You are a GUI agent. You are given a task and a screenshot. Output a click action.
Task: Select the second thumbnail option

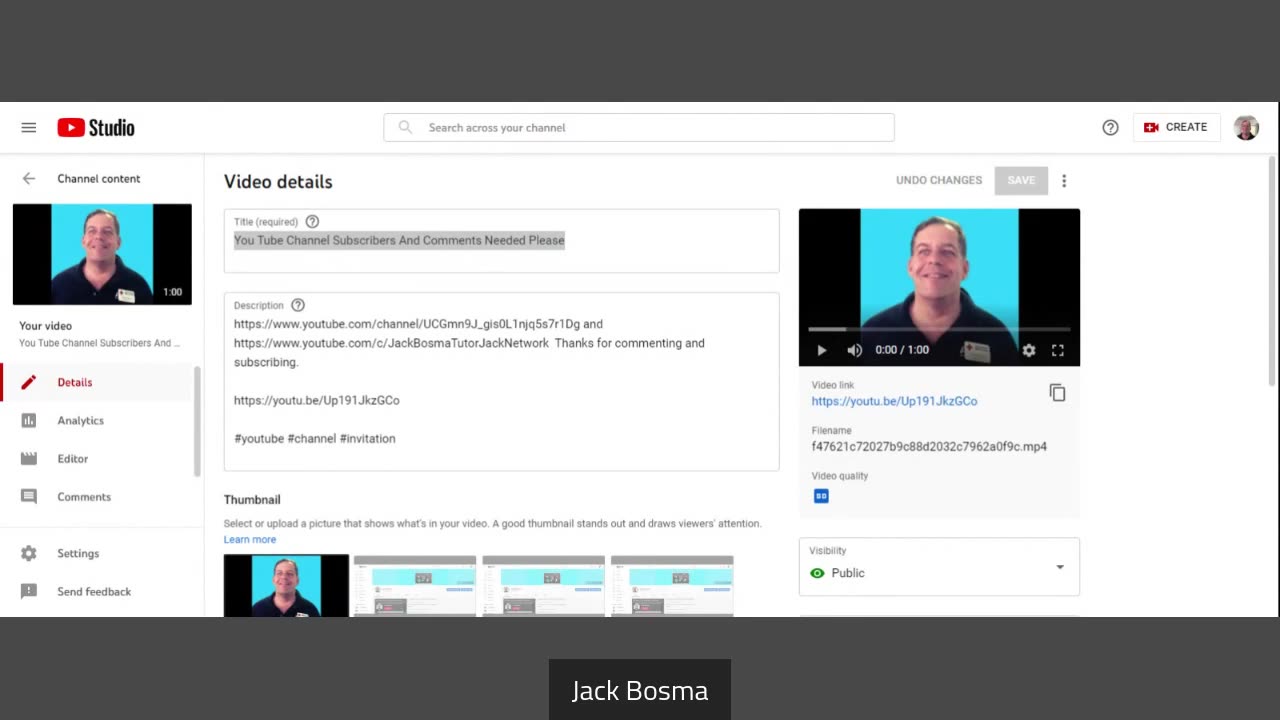[415, 586]
